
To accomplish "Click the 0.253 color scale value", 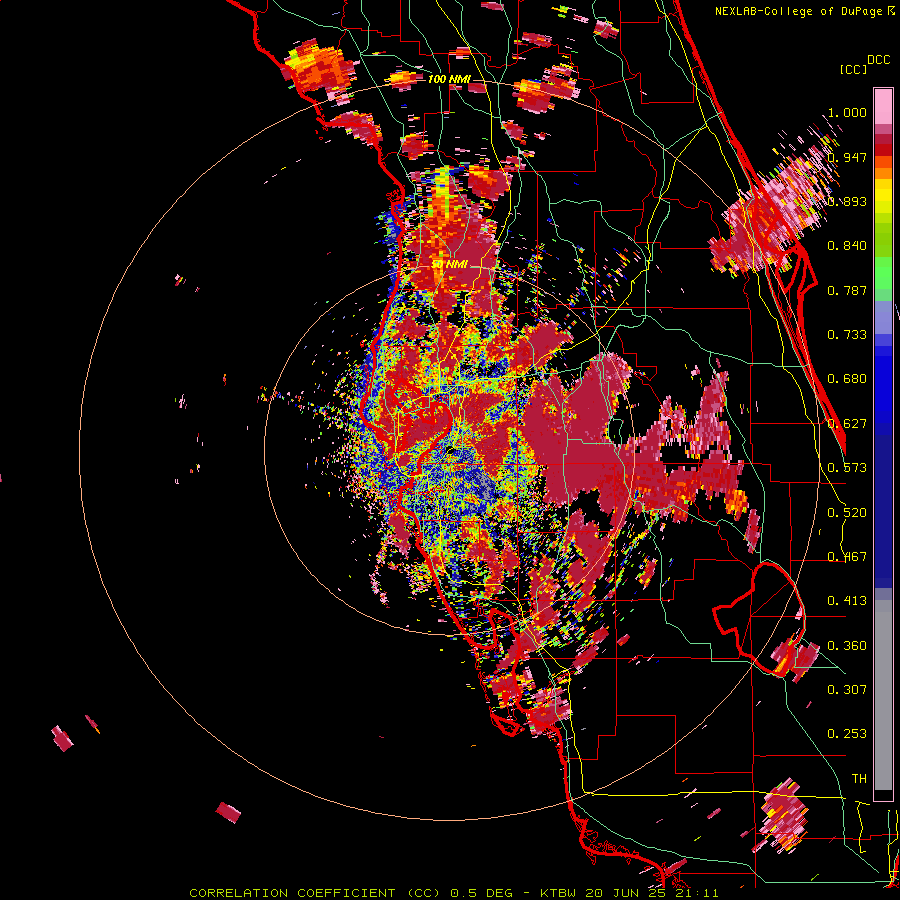I will pos(847,734).
